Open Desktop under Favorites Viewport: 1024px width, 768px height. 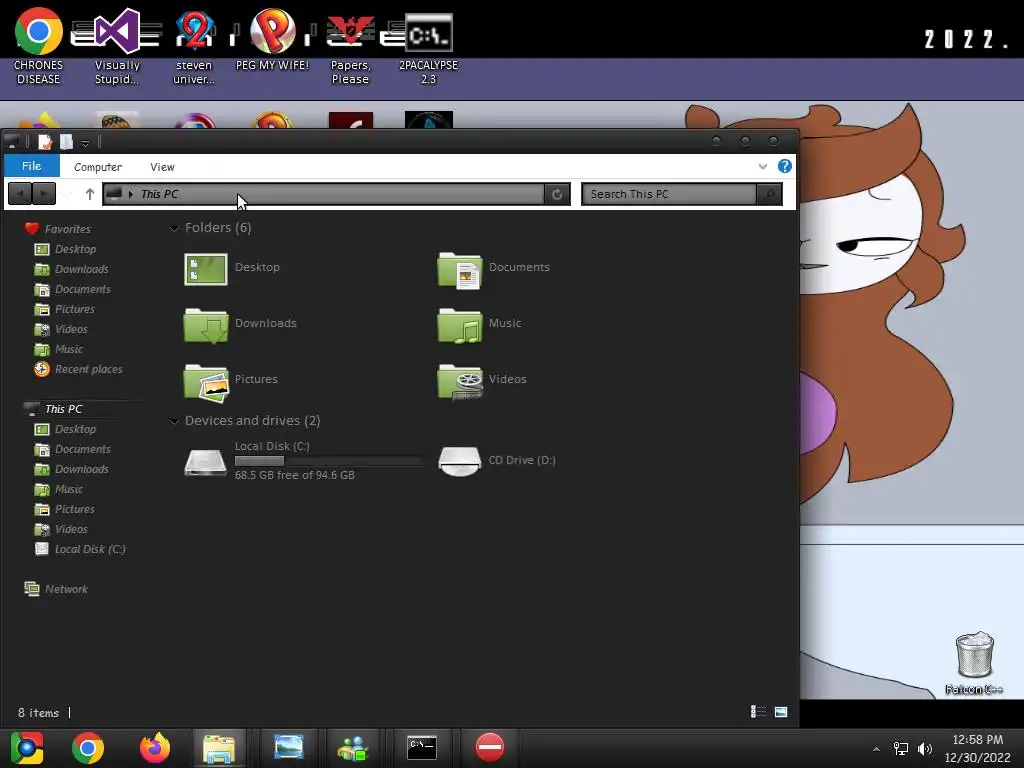(x=75, y=249)
